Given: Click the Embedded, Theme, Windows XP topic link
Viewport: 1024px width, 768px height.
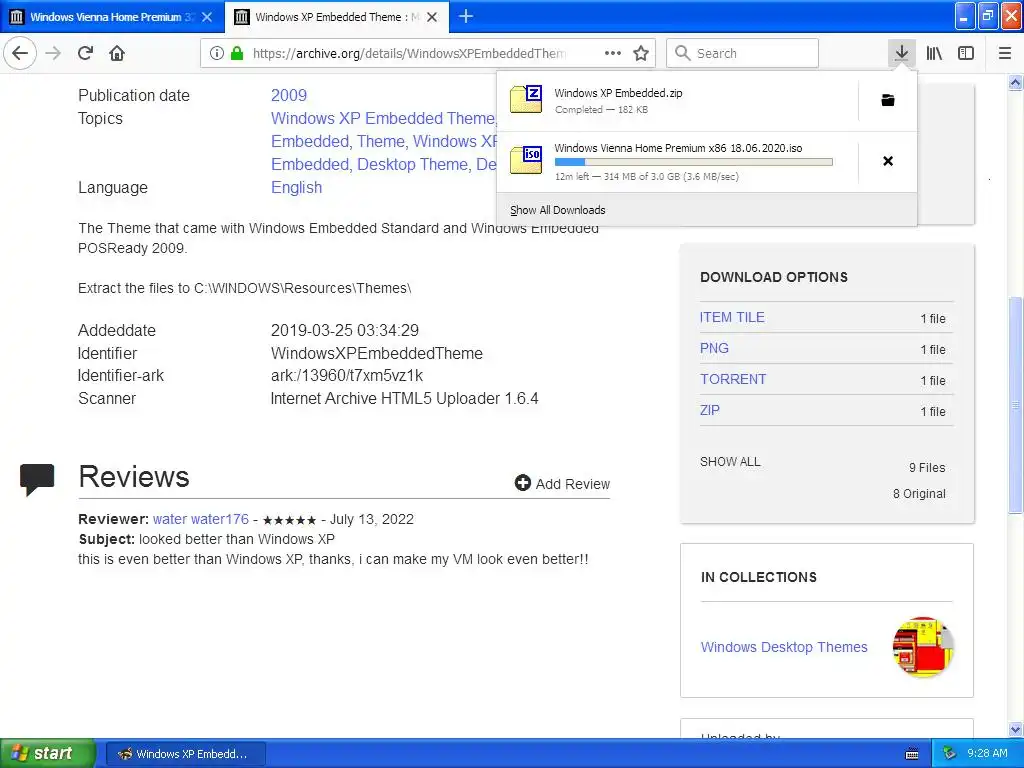Looking at the screenshot, I should click(384, 142).
